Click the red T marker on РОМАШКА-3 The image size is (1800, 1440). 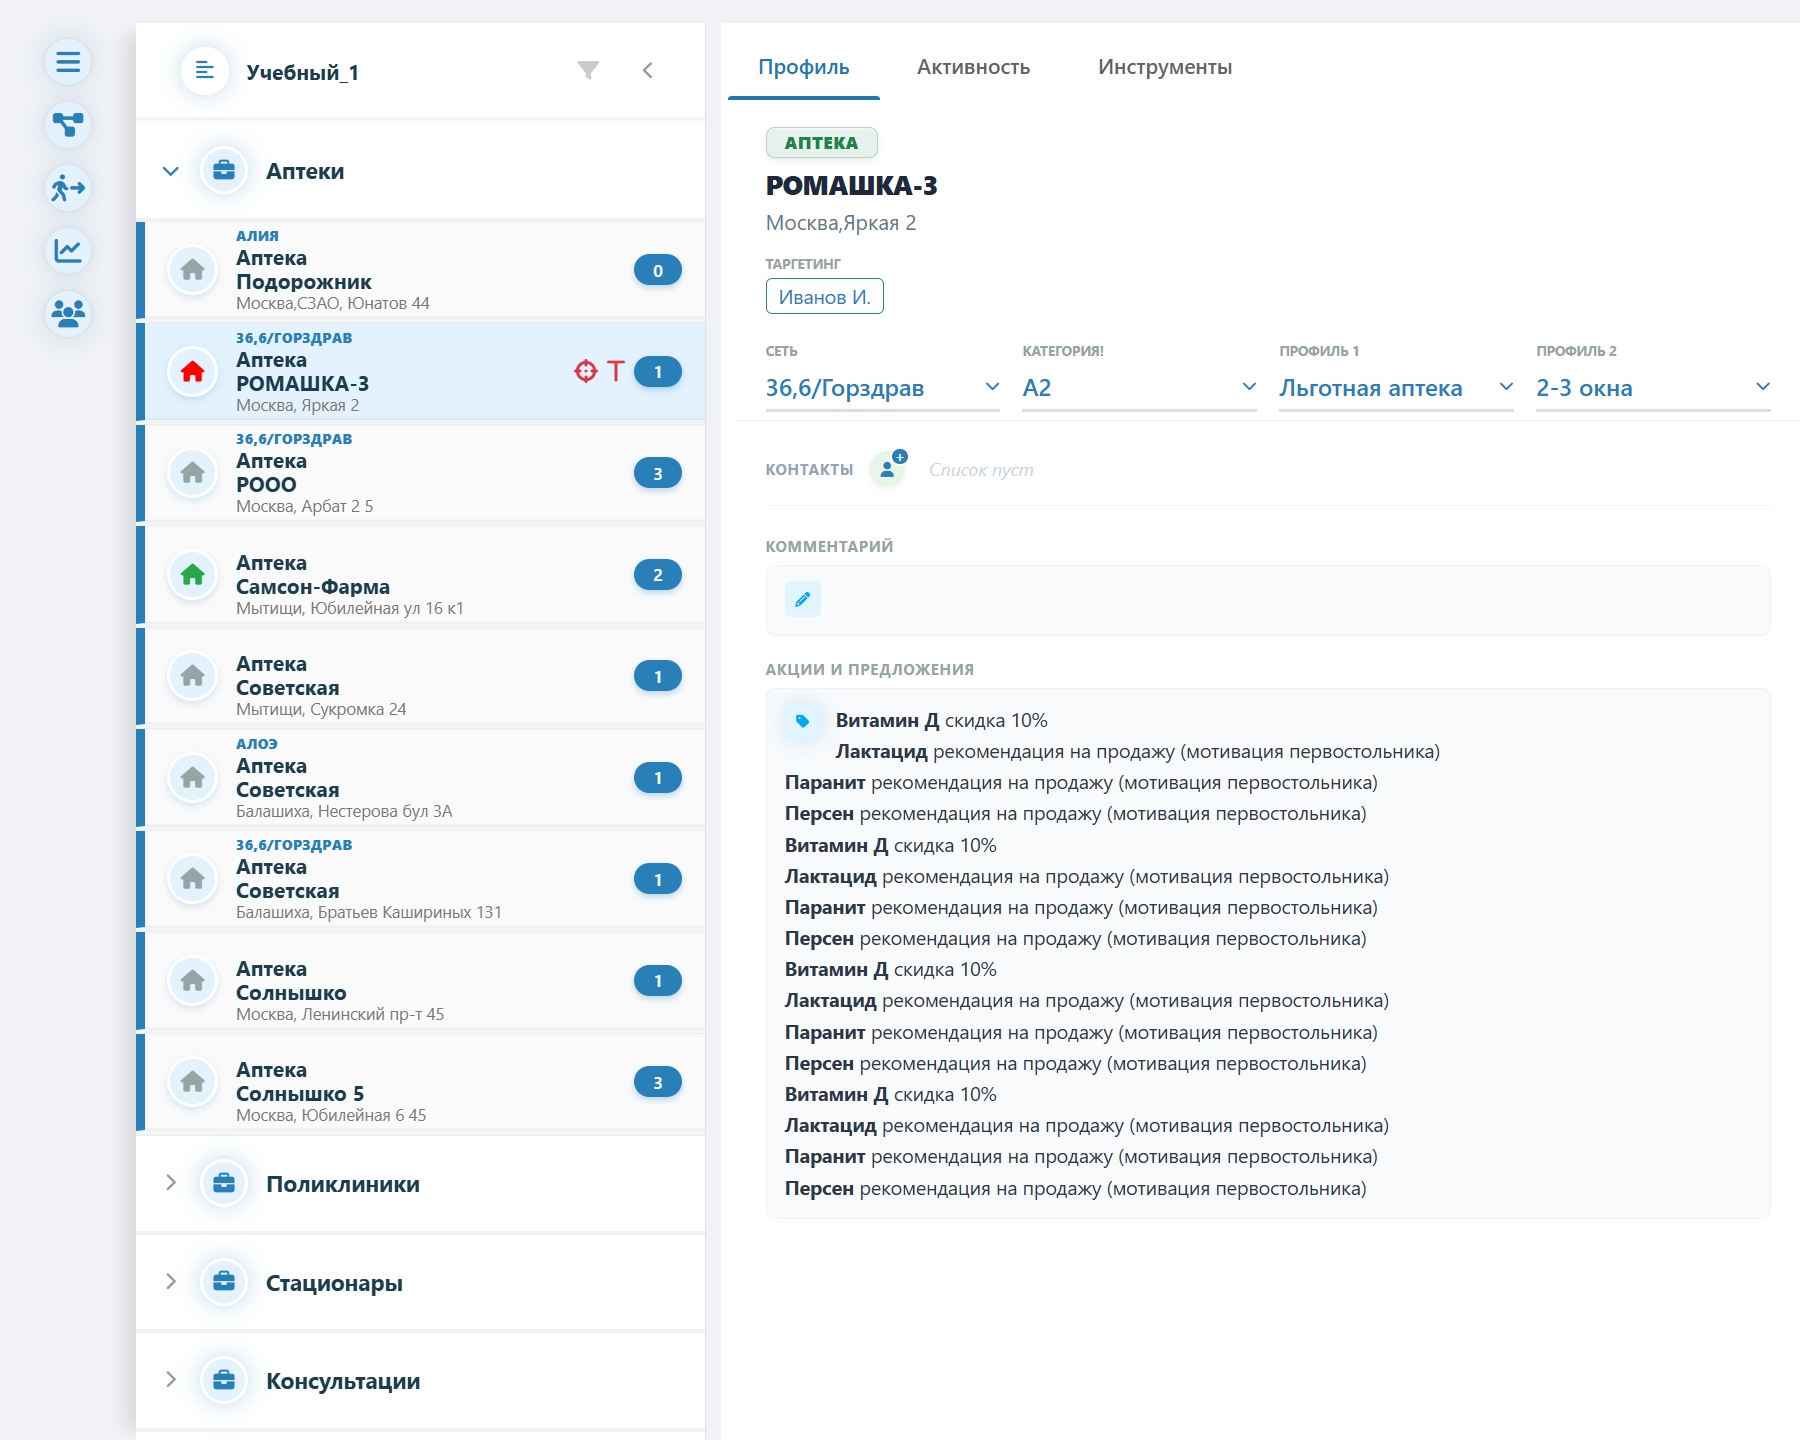(x=617, y=370)
